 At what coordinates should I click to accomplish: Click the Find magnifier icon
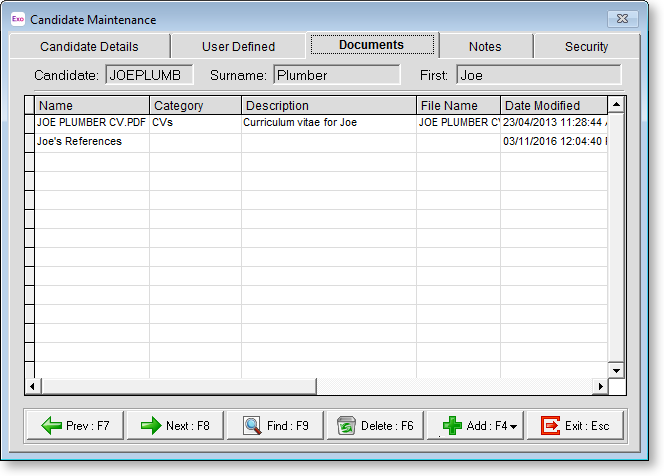[252, 426]
